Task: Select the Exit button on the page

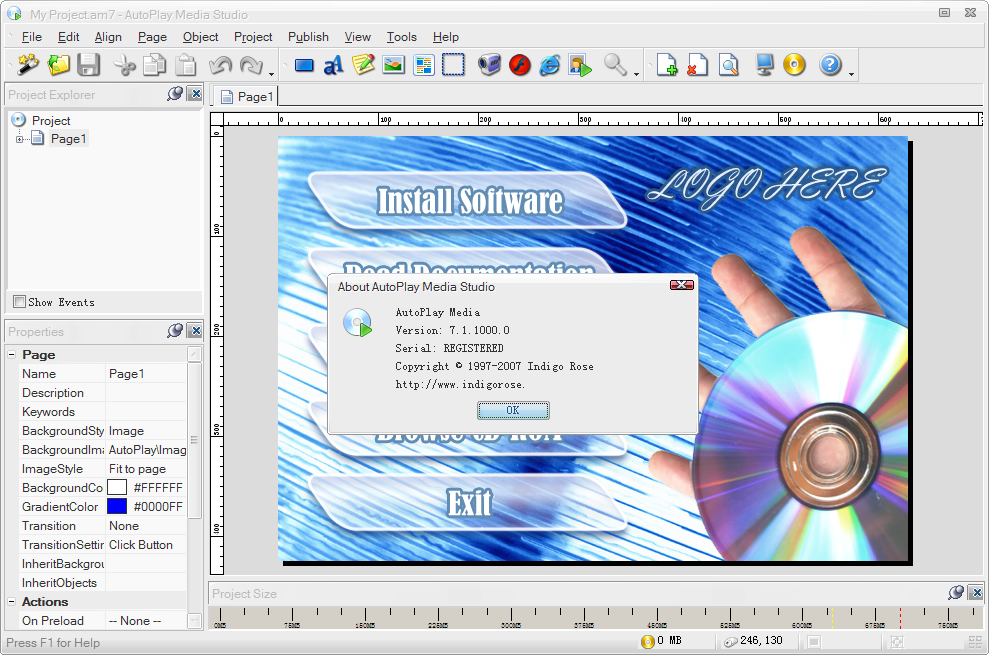Action: point(468,502)
